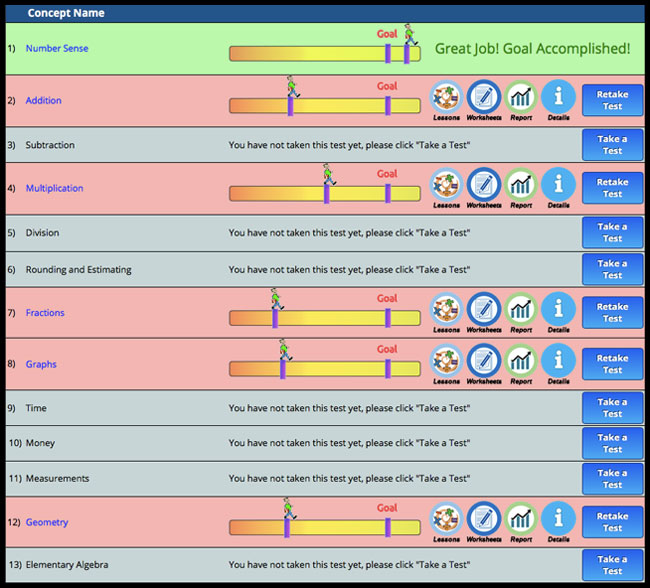Open the Number Sense concept link
This screenshot has height=588, width=650.
(x=57, y=49)
